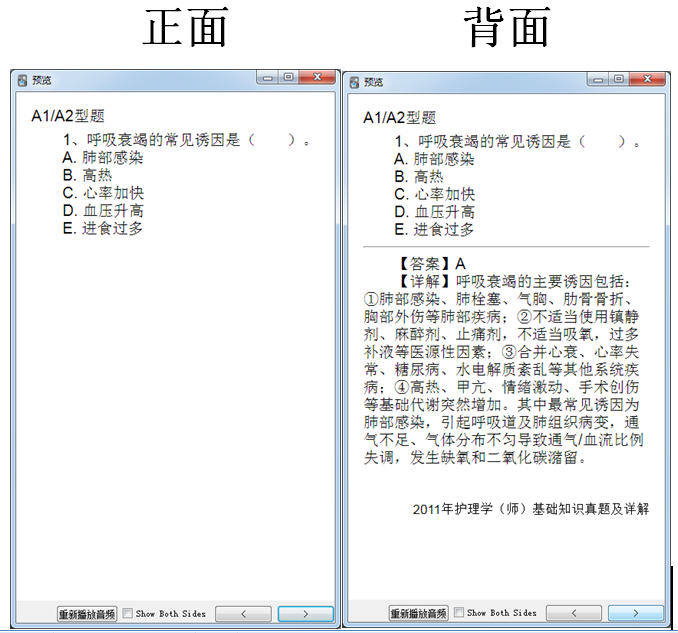Click A1/A2型题 heading in right window
Screen dimensions: 678x633
coord(400,118)
